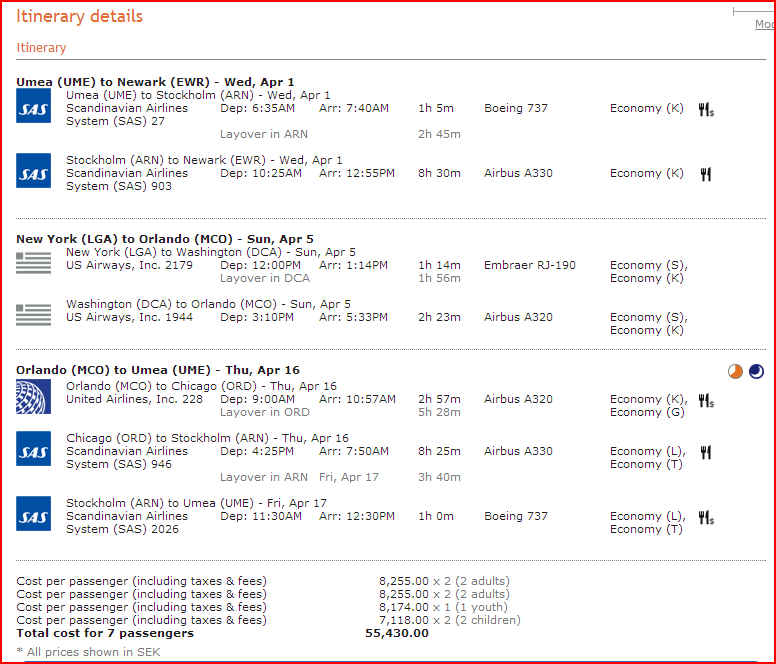Click the US Airways logo for flight 1944
This screenshot has width=776, height=664.
tap(33, 314)
